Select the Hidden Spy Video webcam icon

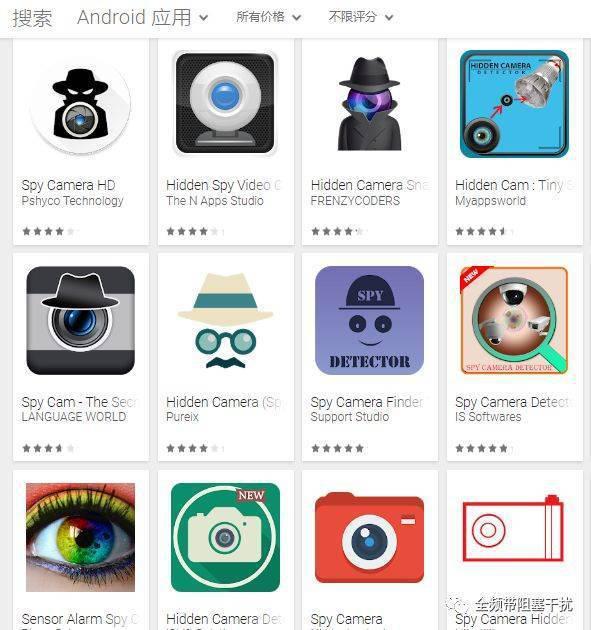225,103
